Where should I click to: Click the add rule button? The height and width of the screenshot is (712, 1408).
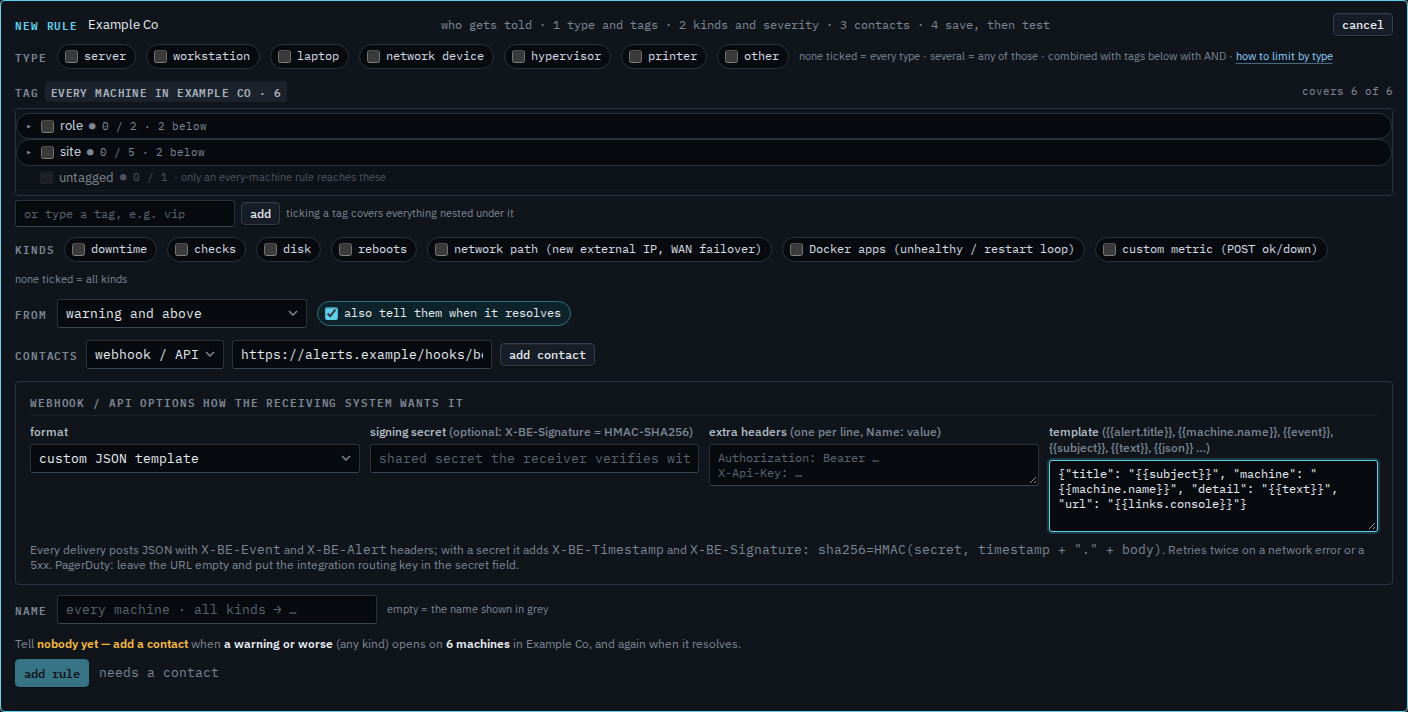[52, 673]
